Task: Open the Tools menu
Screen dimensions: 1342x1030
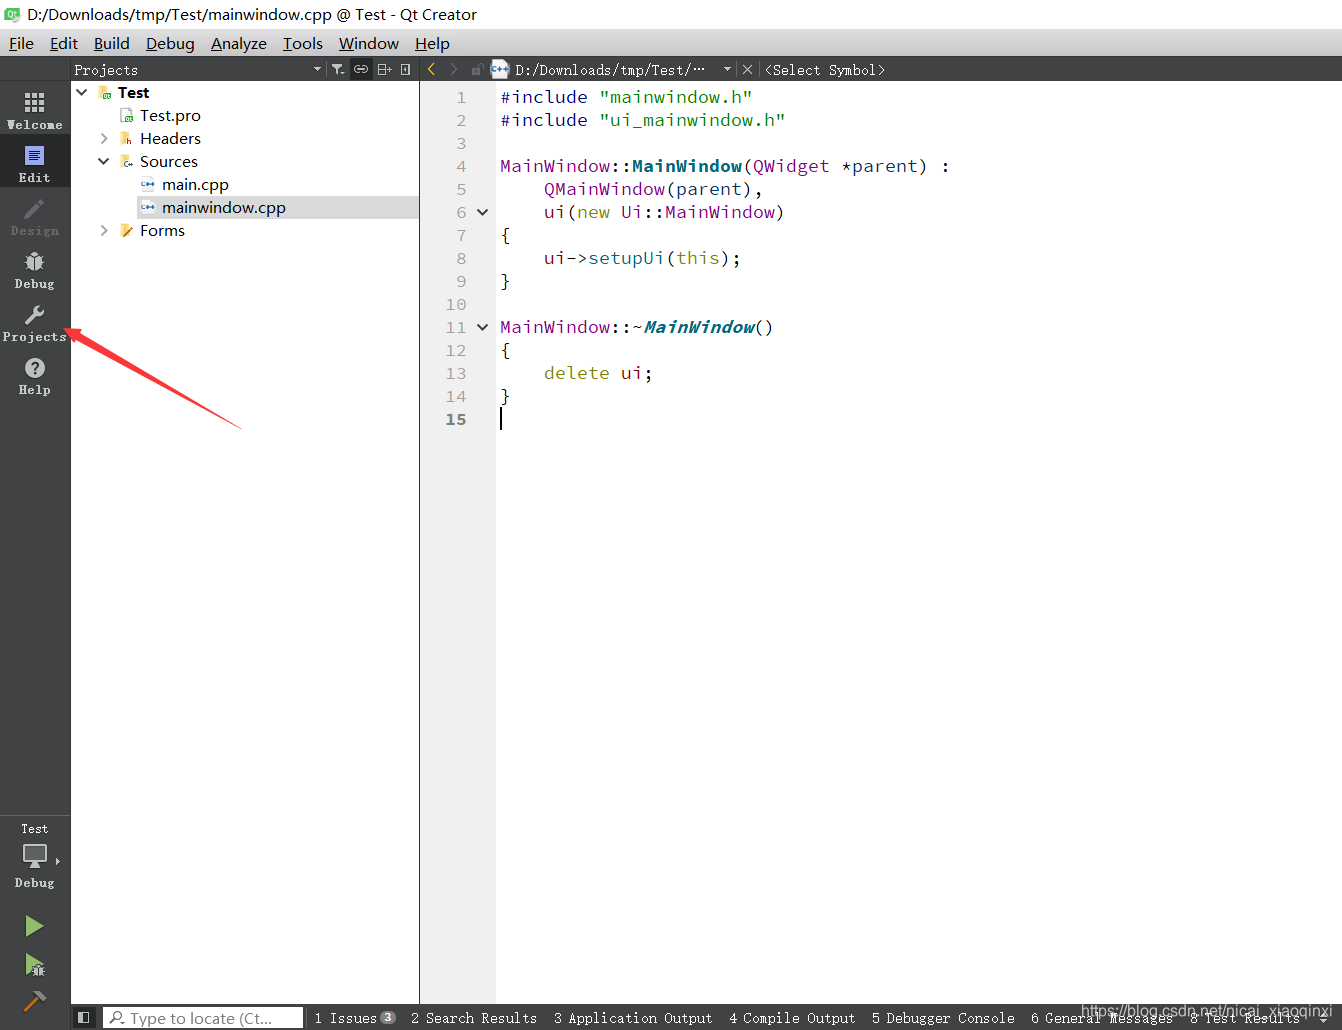Action: click(303, 43)
